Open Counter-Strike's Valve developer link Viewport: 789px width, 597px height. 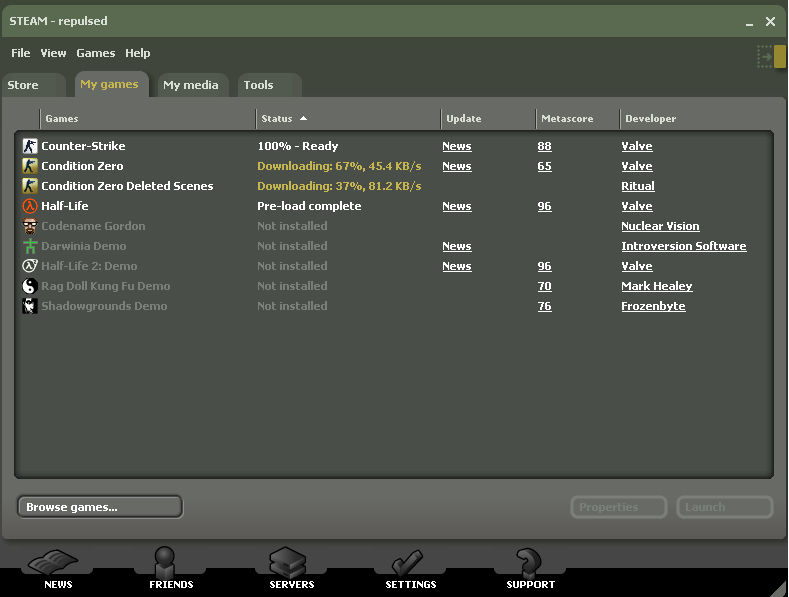(637, 146)
